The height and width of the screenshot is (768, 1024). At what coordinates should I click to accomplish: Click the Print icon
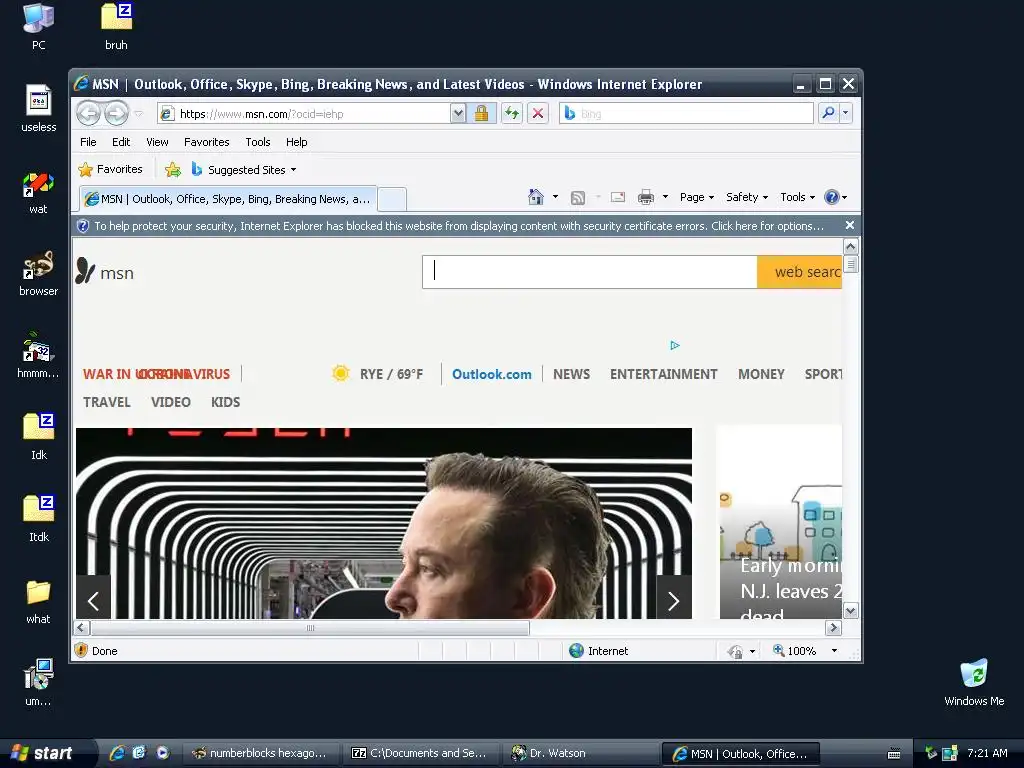coord(646,197)
